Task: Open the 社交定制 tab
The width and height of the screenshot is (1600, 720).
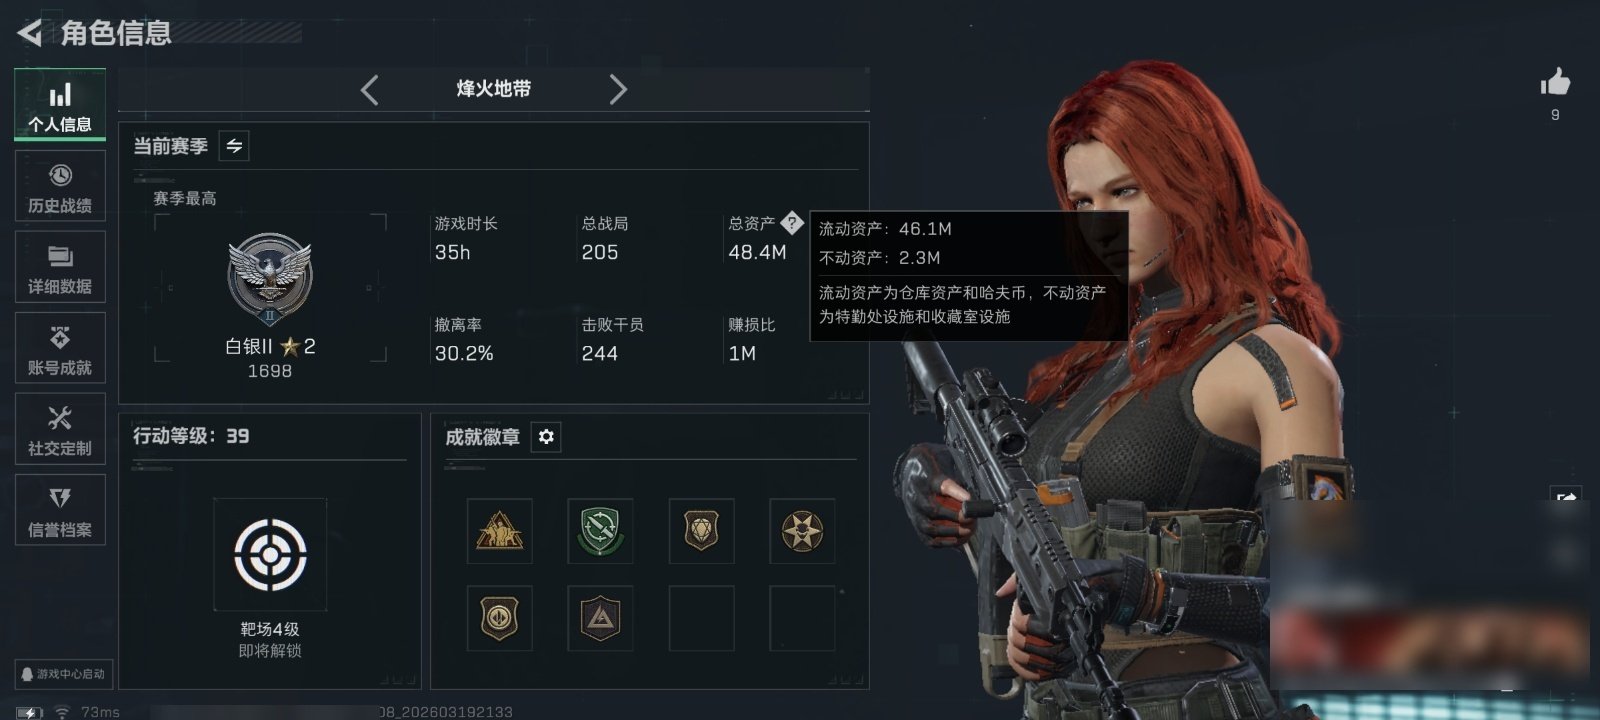Action: 60,430
